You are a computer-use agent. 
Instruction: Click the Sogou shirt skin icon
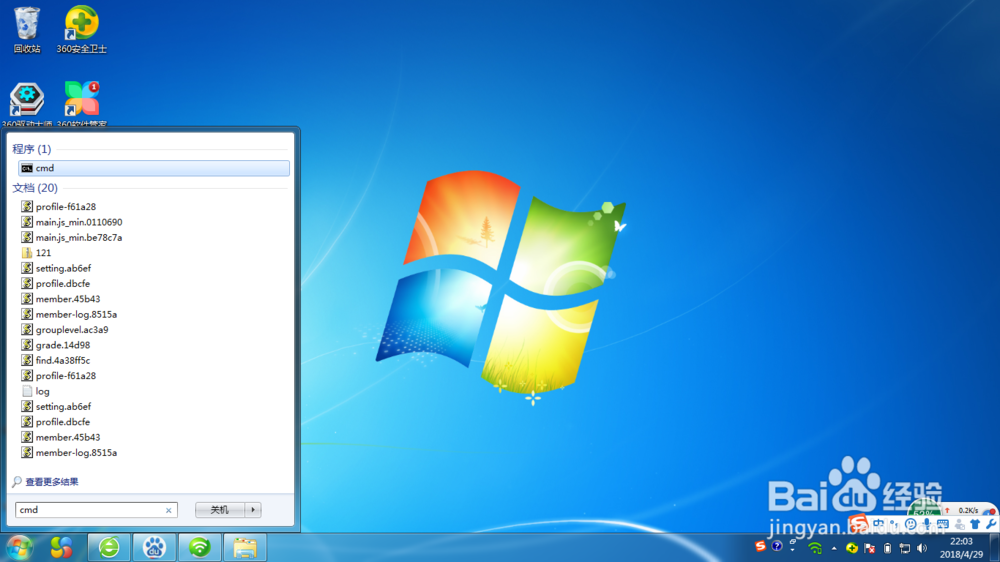pyautogui.click(x=975, y=524)
